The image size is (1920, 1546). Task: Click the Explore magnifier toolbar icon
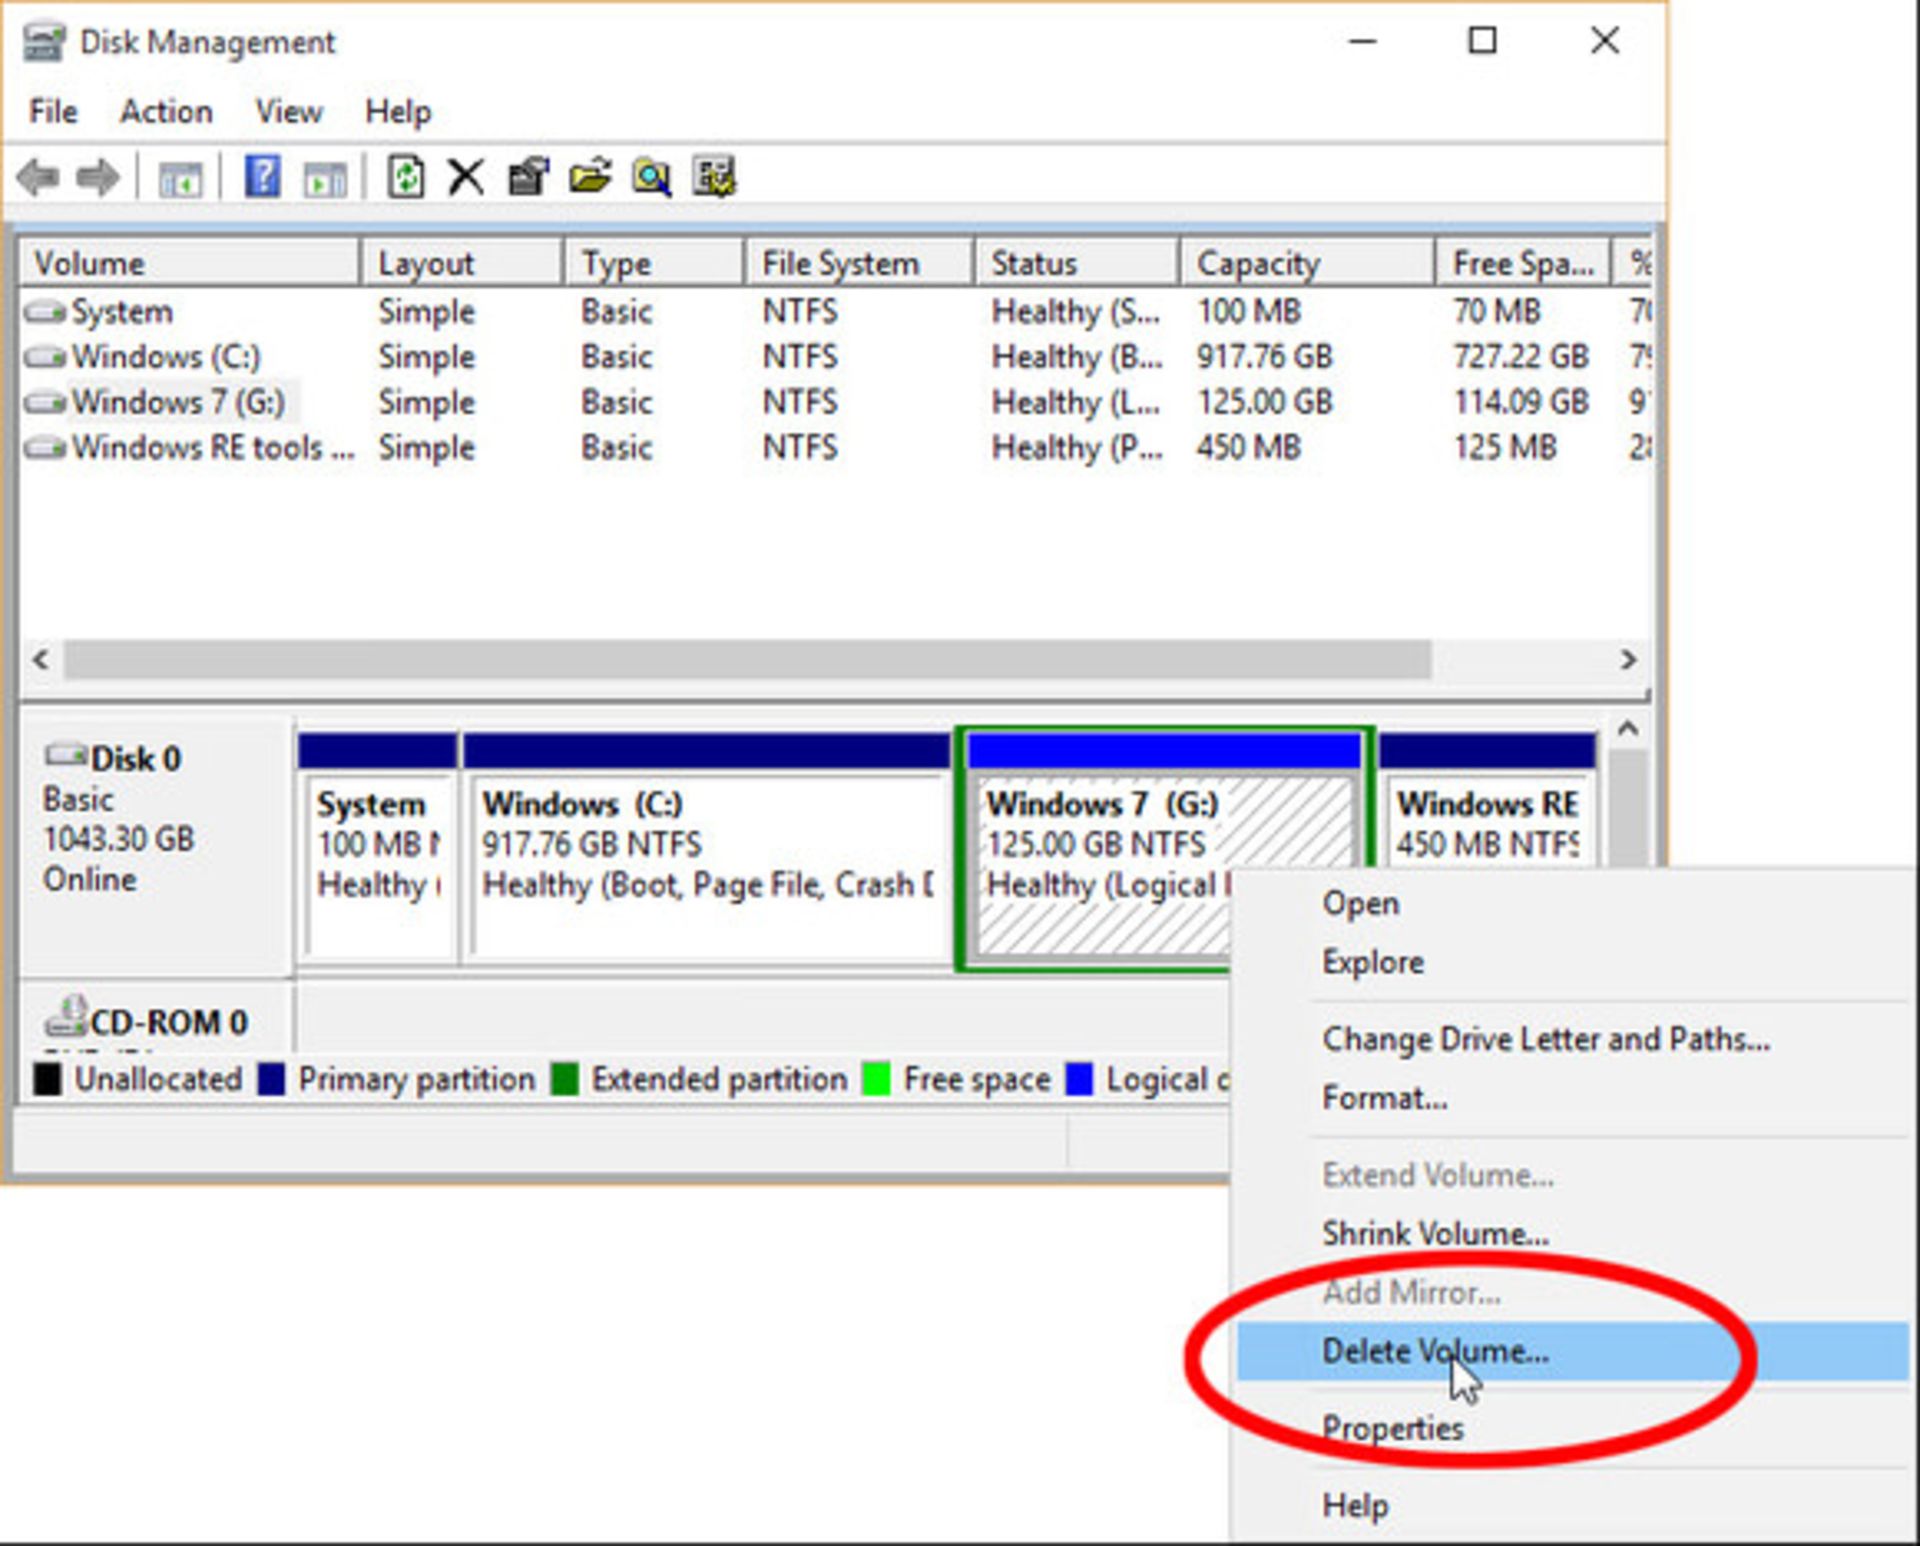[651, 178]
